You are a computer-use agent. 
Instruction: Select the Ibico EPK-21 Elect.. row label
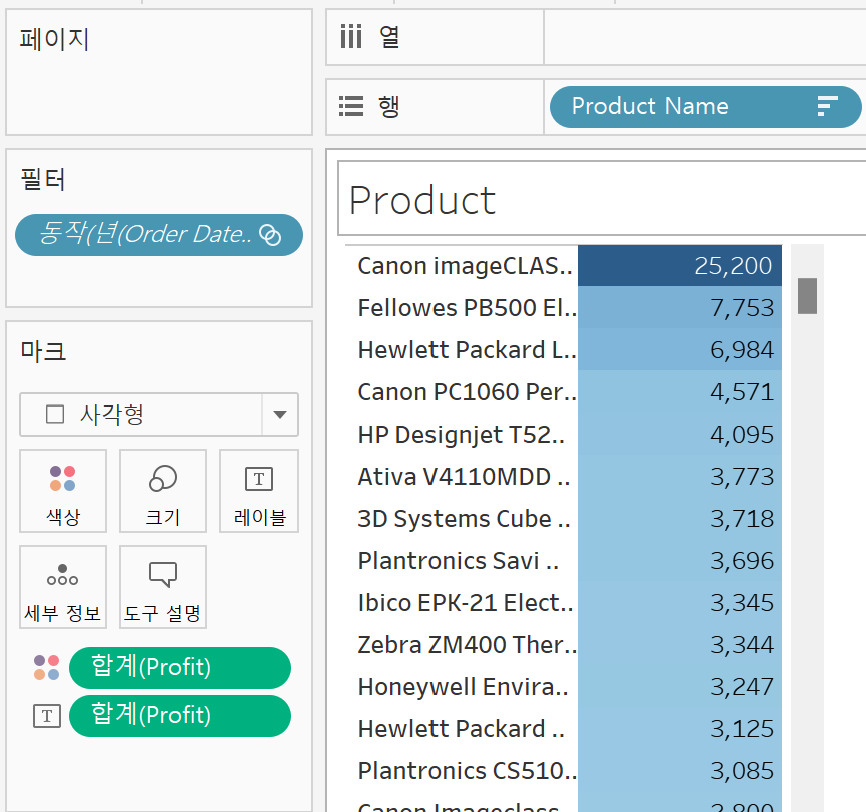(x=465, y=603)
